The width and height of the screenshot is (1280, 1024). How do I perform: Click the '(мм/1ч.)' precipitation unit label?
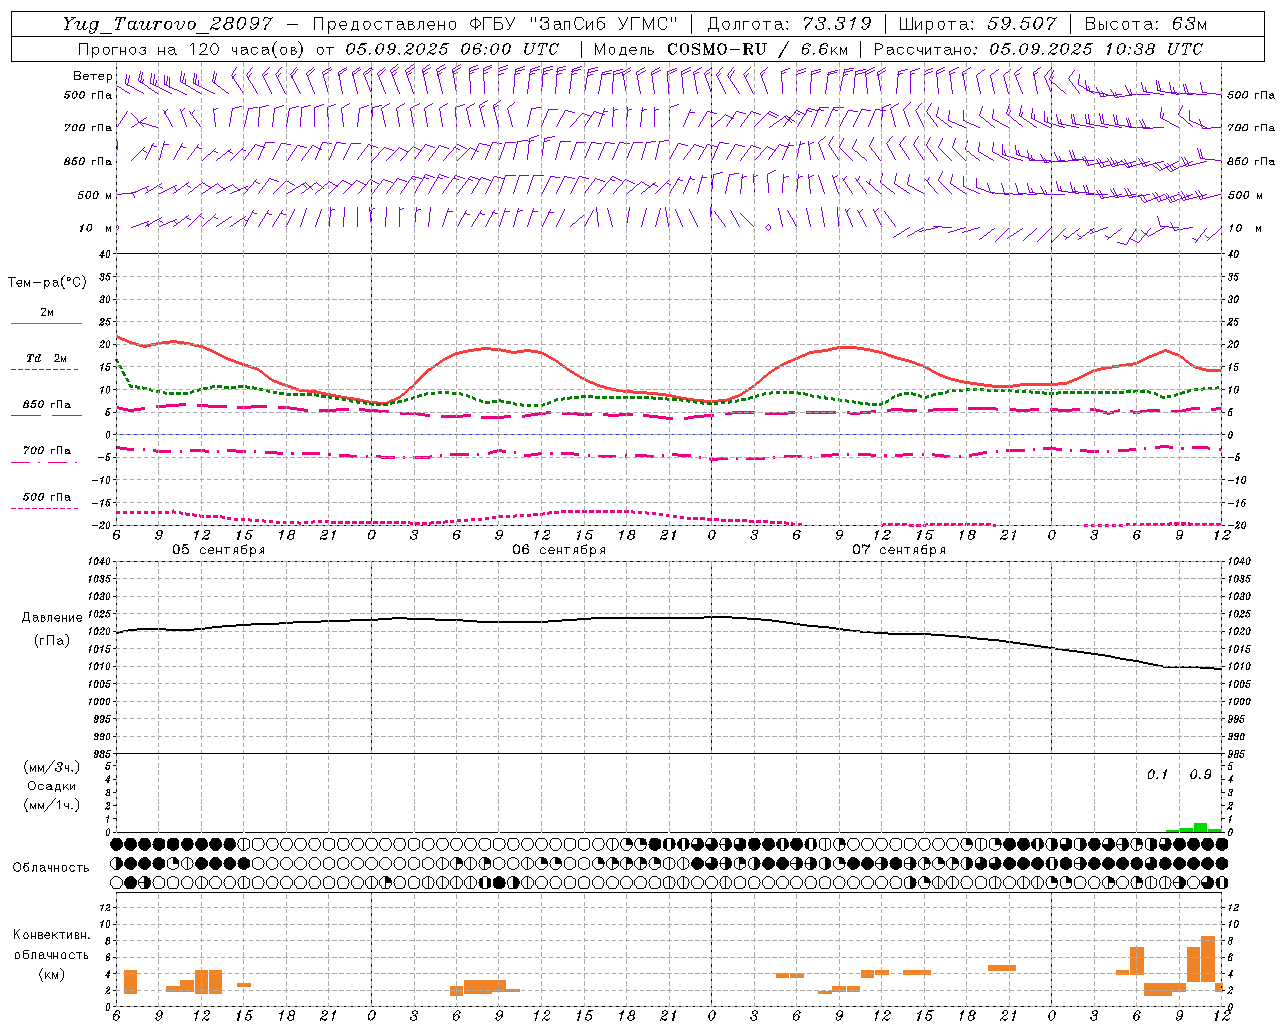tap(52, 805)
